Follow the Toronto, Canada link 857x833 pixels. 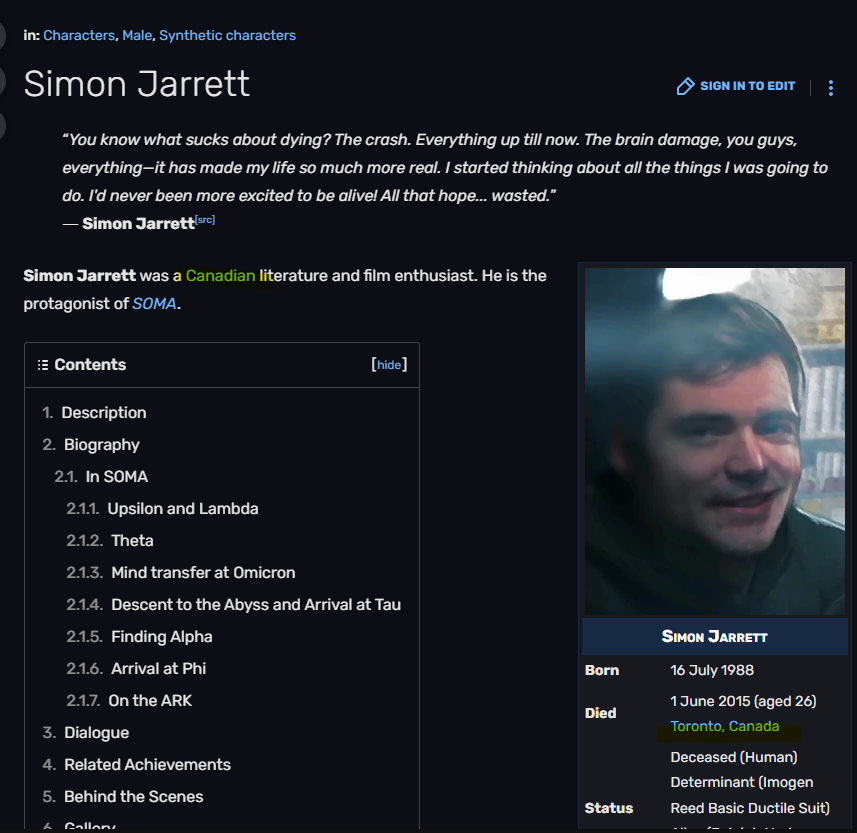(724, 726)
